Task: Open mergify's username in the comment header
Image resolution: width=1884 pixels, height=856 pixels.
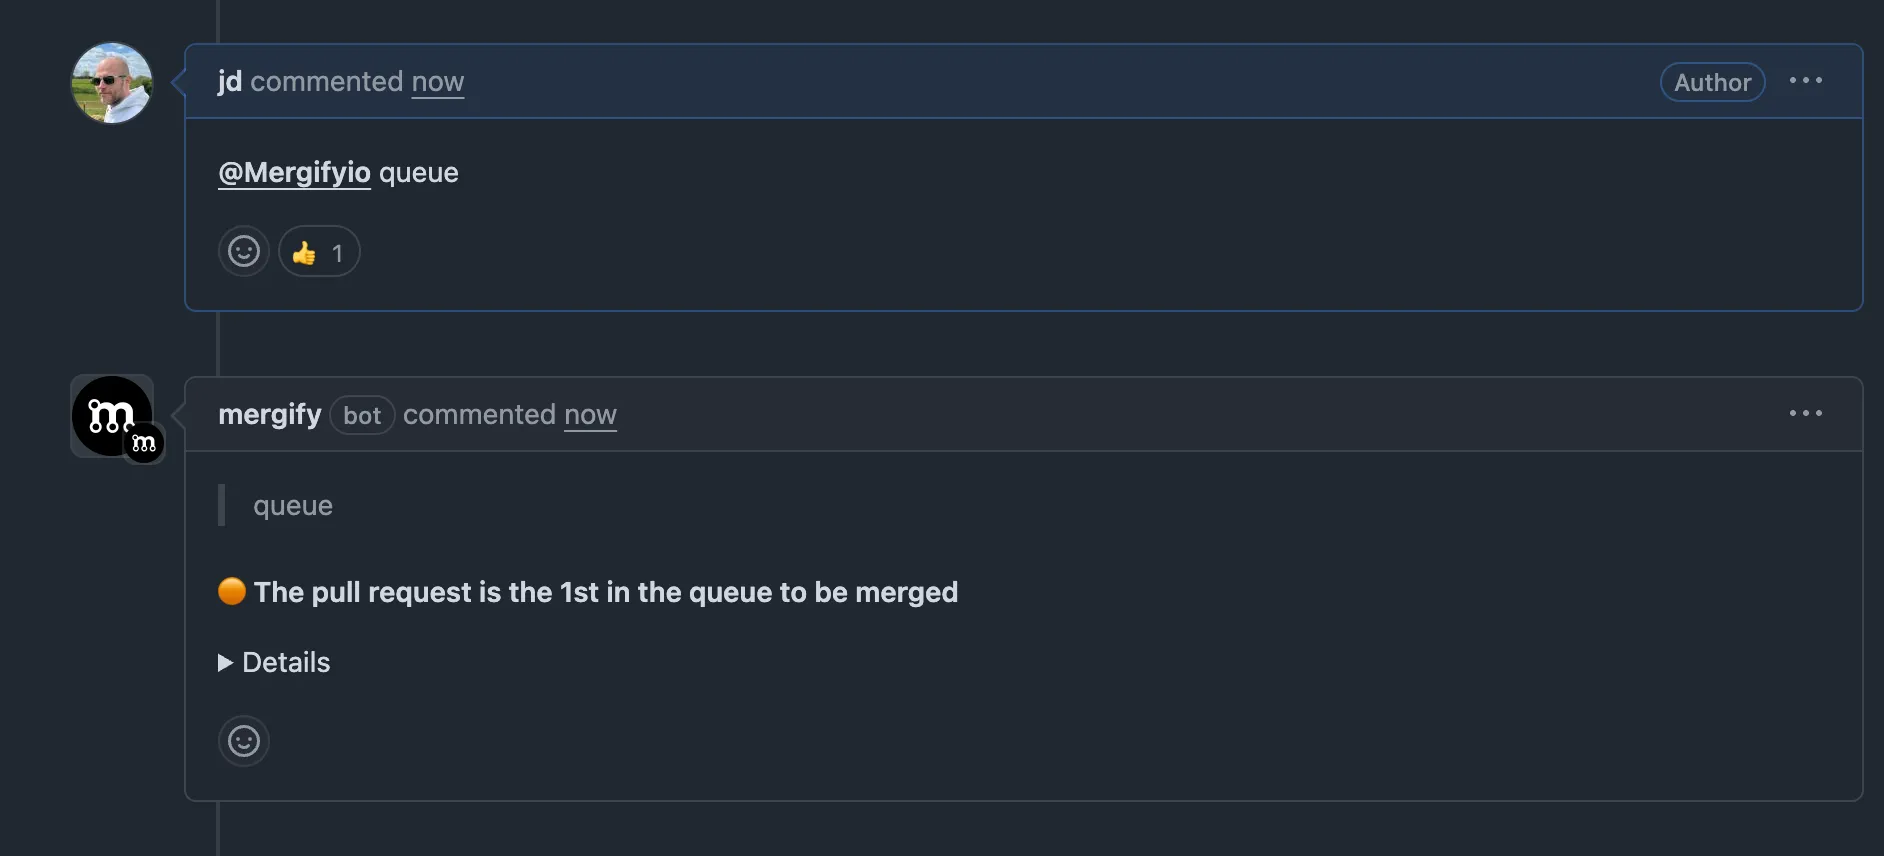Action: click(x=269, y=414)
